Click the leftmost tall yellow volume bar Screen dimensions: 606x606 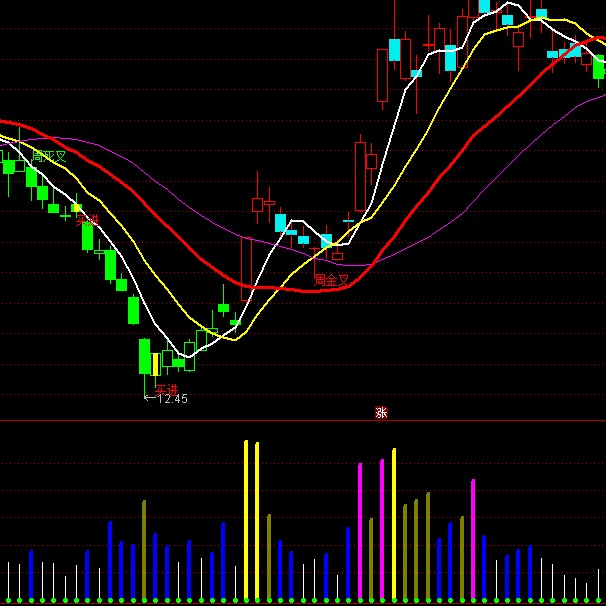coord(246,518)
